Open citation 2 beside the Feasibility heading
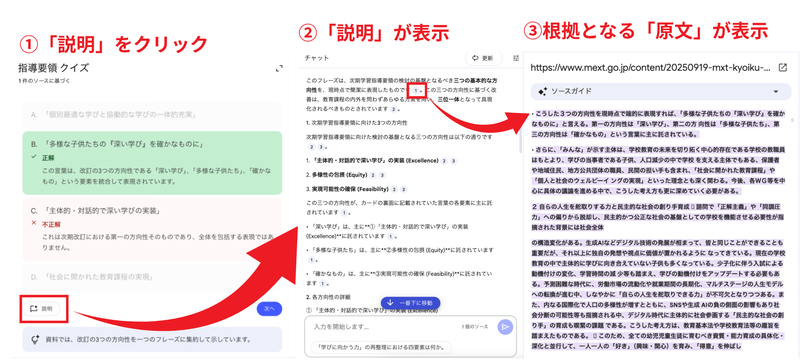 point(394,189)
